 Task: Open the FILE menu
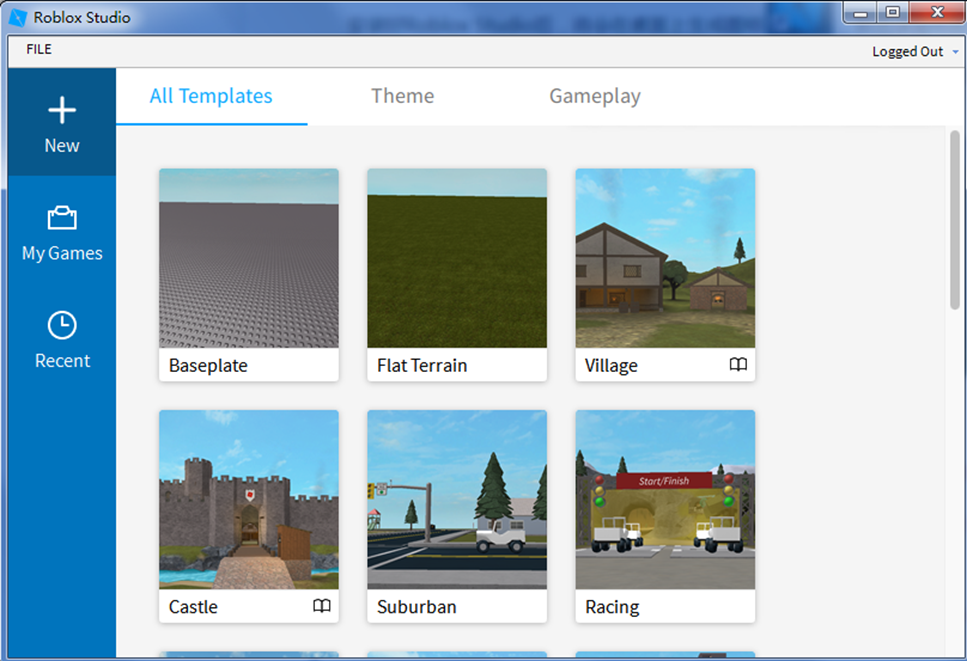point(39,49)
